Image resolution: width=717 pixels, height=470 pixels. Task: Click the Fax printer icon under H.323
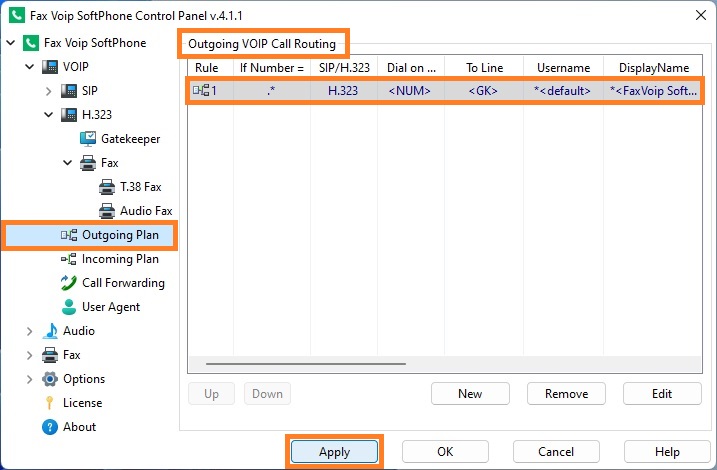(88, 163)
